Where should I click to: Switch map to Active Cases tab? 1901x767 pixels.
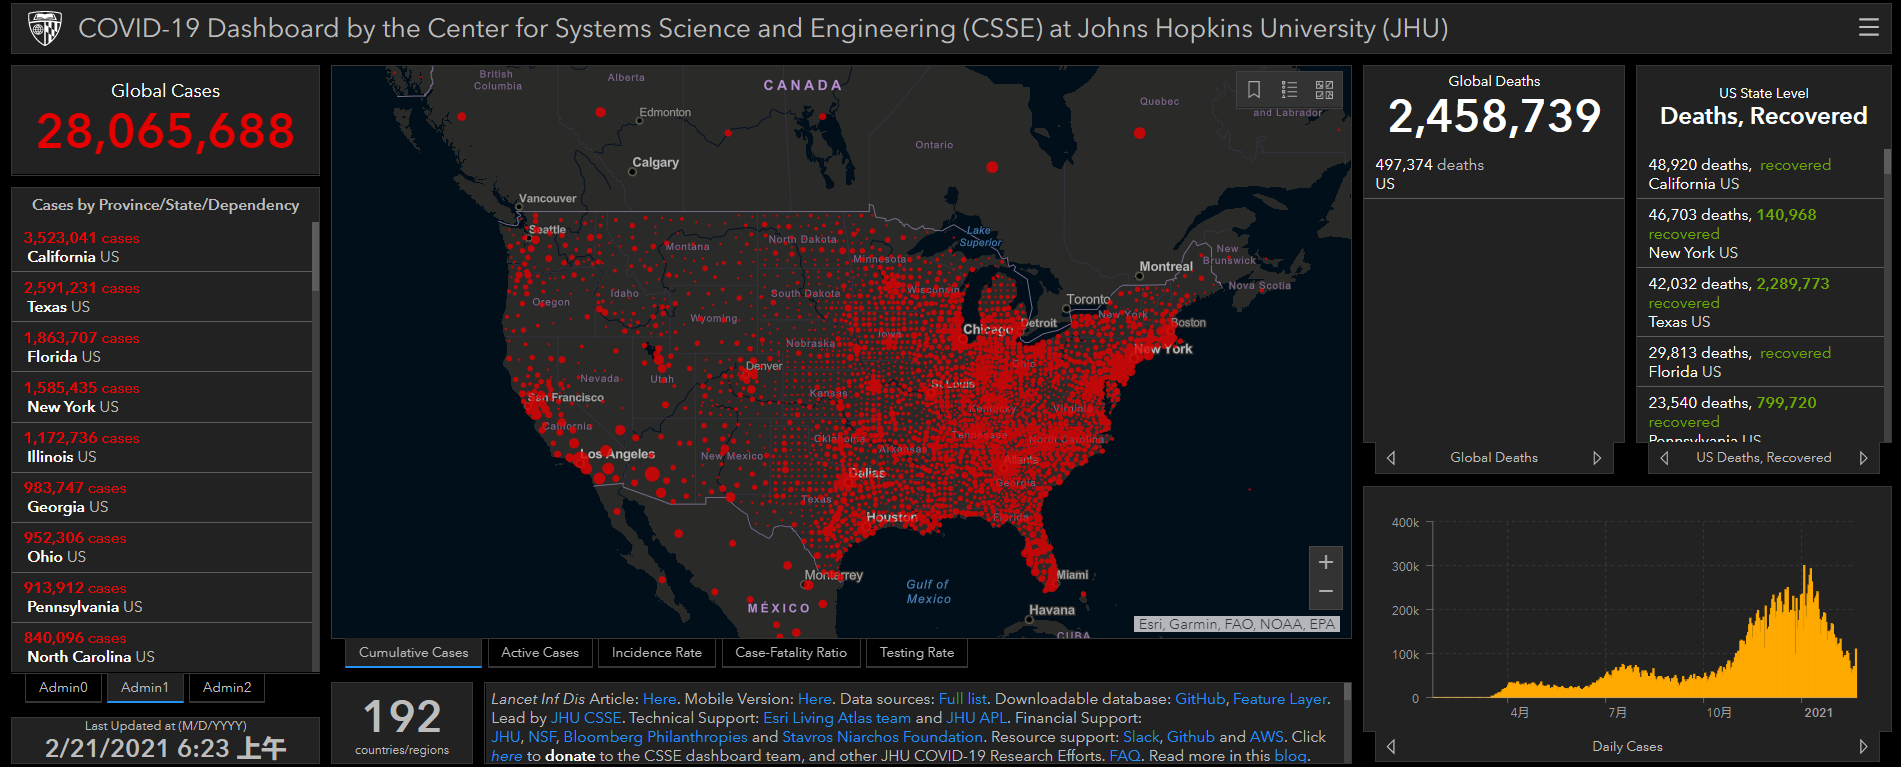click(540, 653)
